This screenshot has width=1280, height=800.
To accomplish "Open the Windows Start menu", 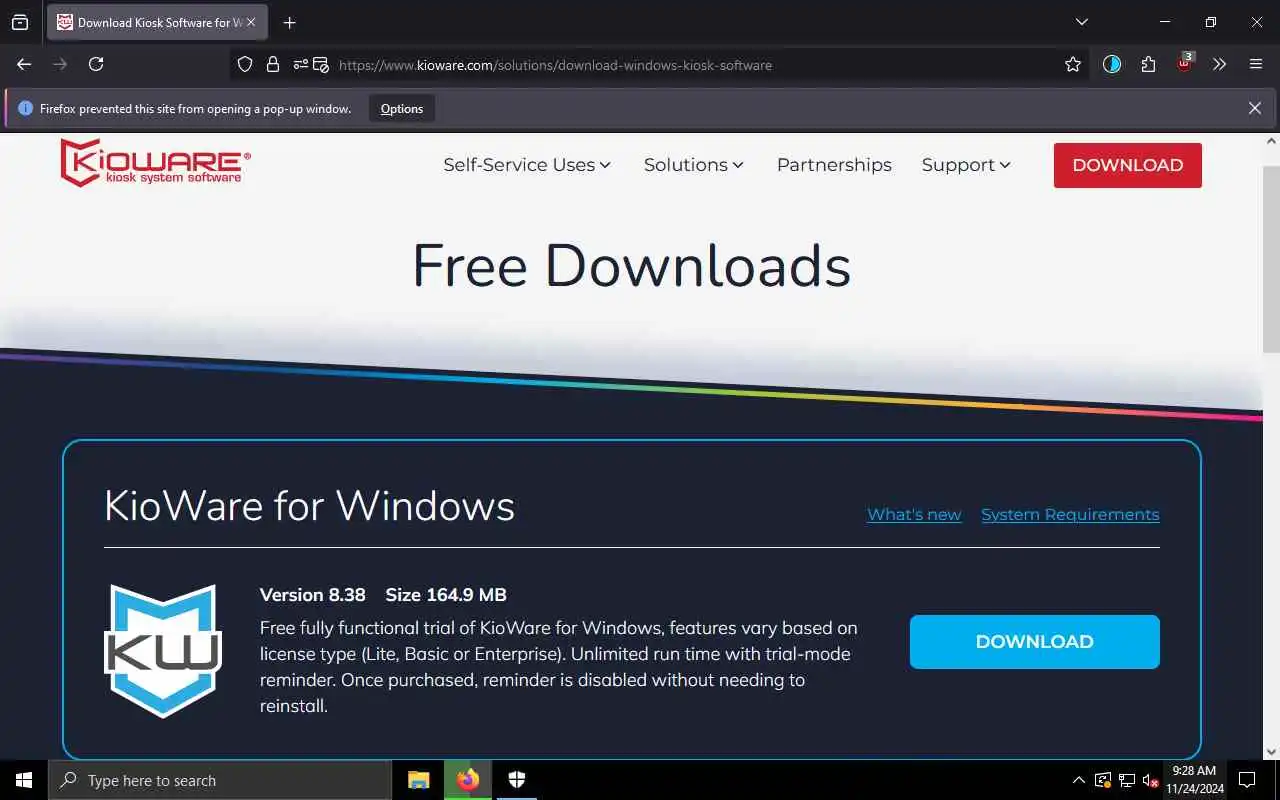I will (24, 780).
